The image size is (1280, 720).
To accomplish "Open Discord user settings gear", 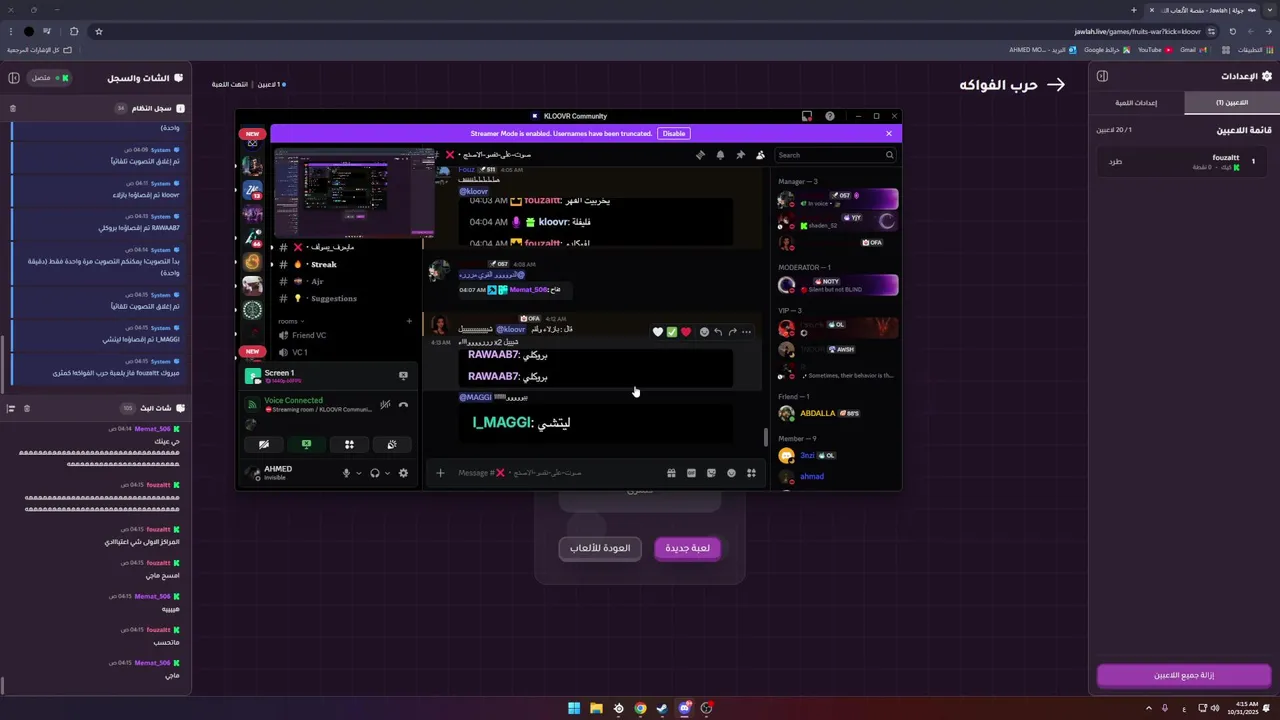I will [x=403, y=473].
